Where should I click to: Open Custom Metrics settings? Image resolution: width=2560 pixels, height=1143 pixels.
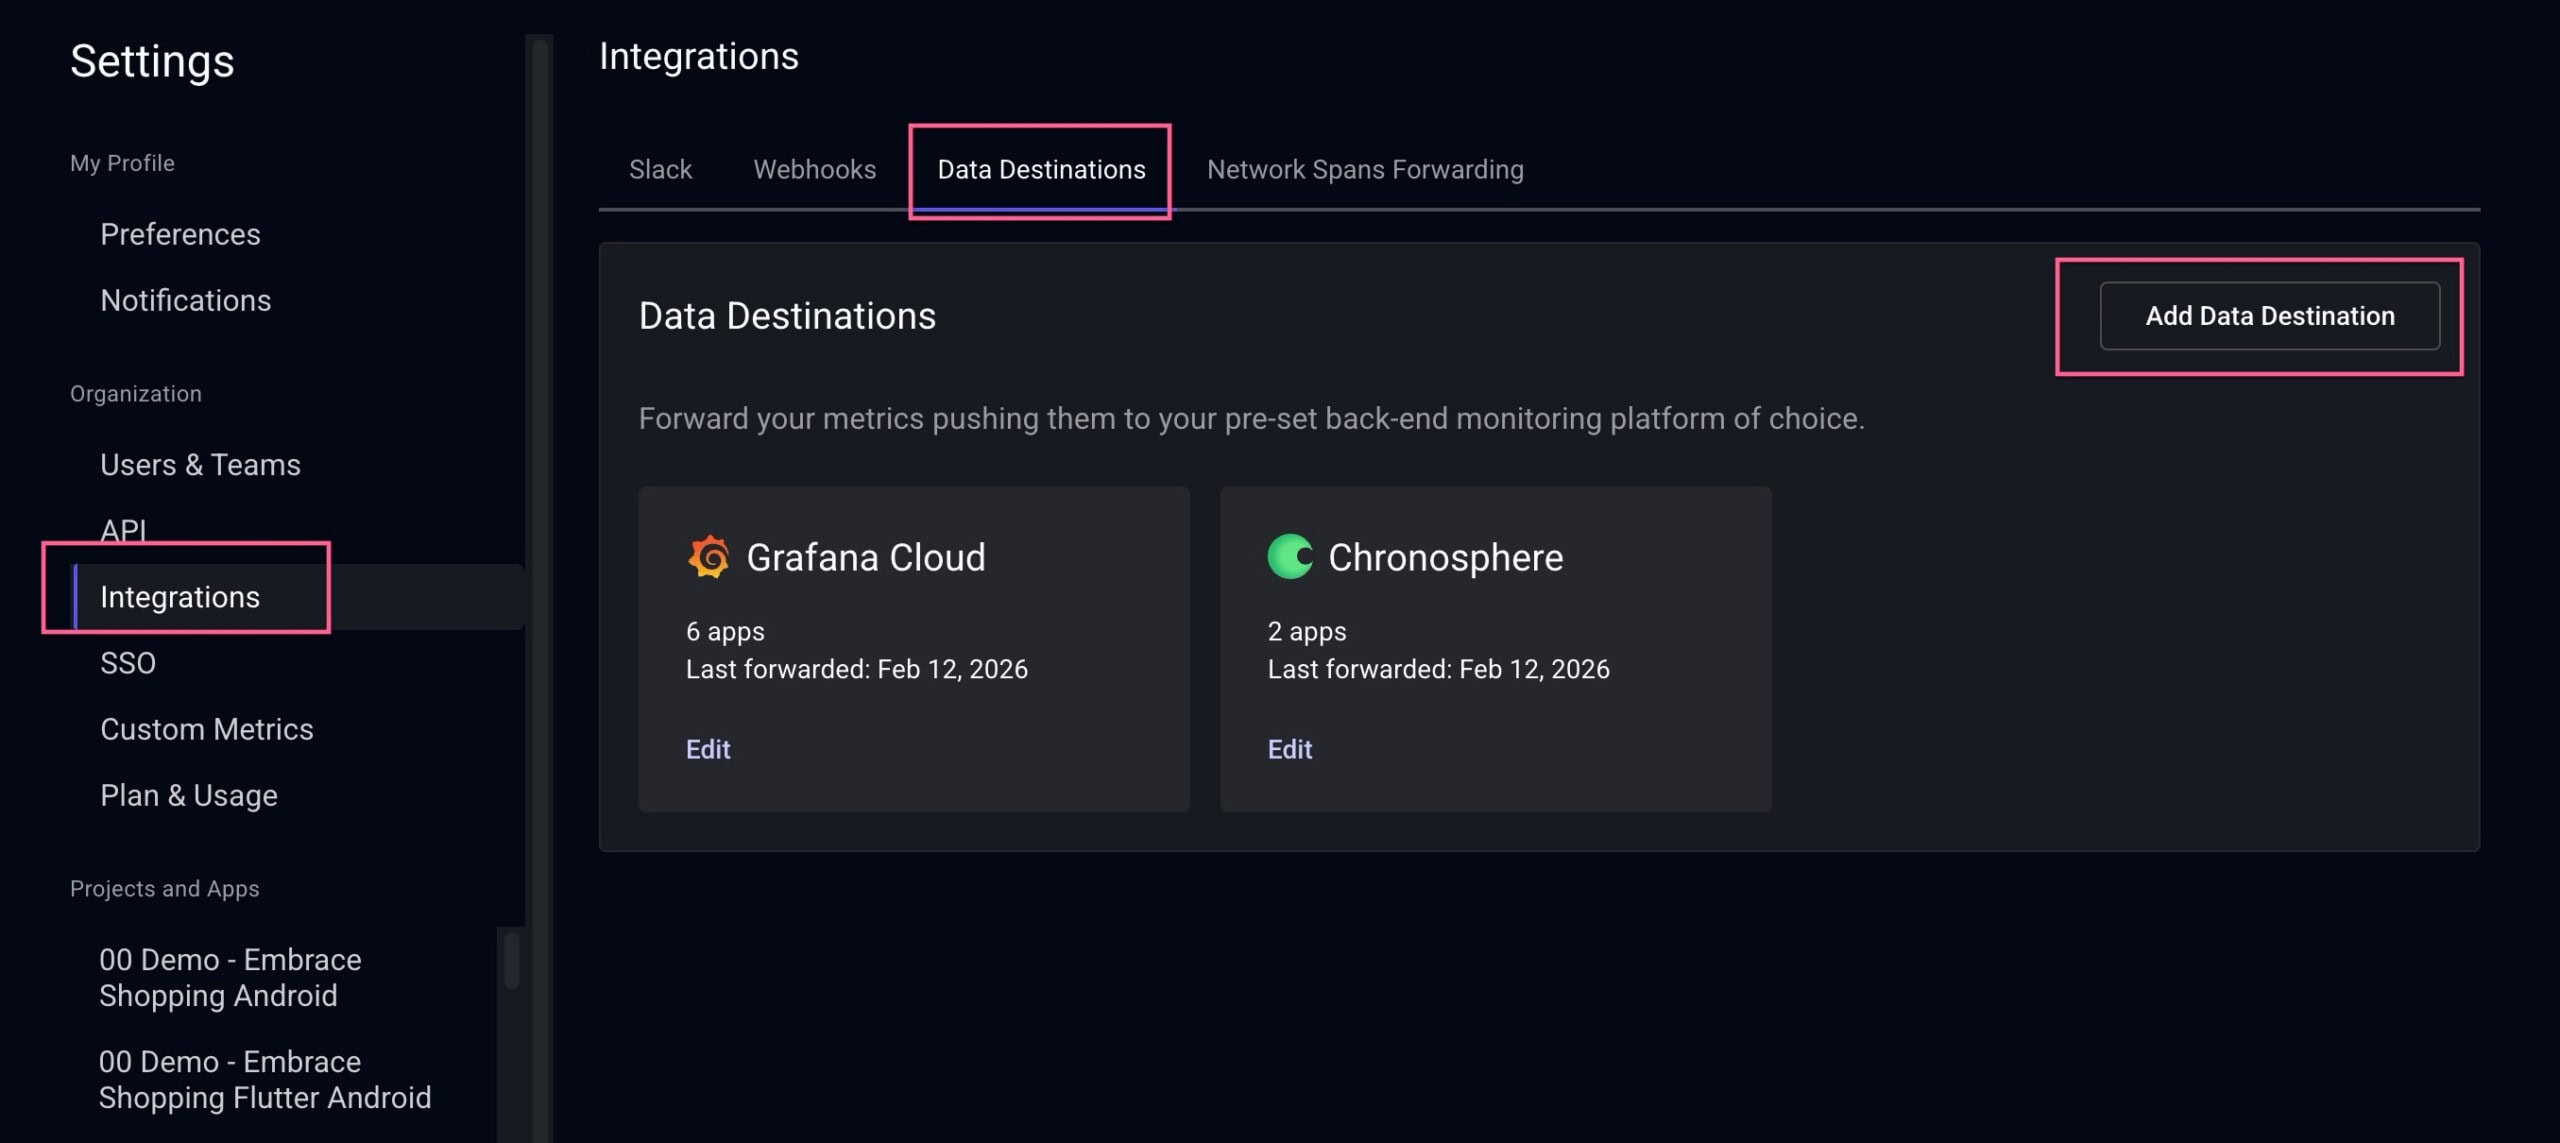point(206,728)
